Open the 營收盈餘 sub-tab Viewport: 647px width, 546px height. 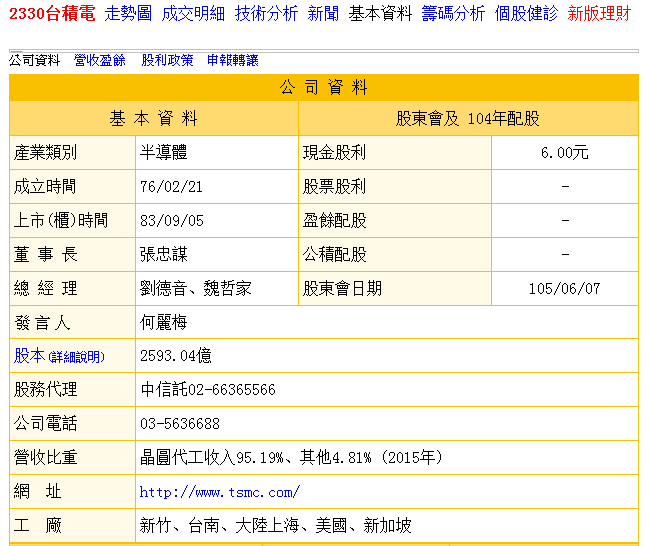[x=99, y=60]
